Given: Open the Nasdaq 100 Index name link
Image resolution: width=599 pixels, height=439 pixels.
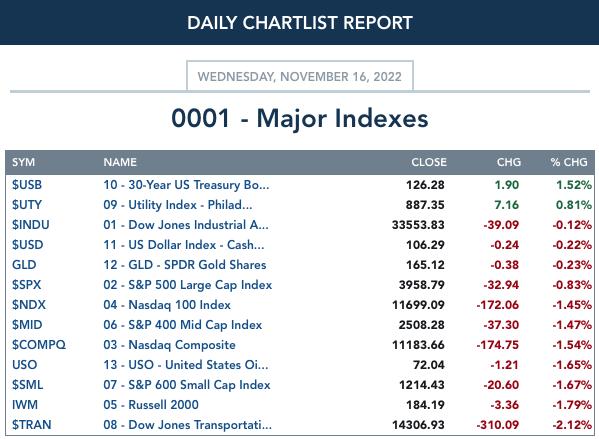Looking at the screenshot, I should tap(167, 305).
